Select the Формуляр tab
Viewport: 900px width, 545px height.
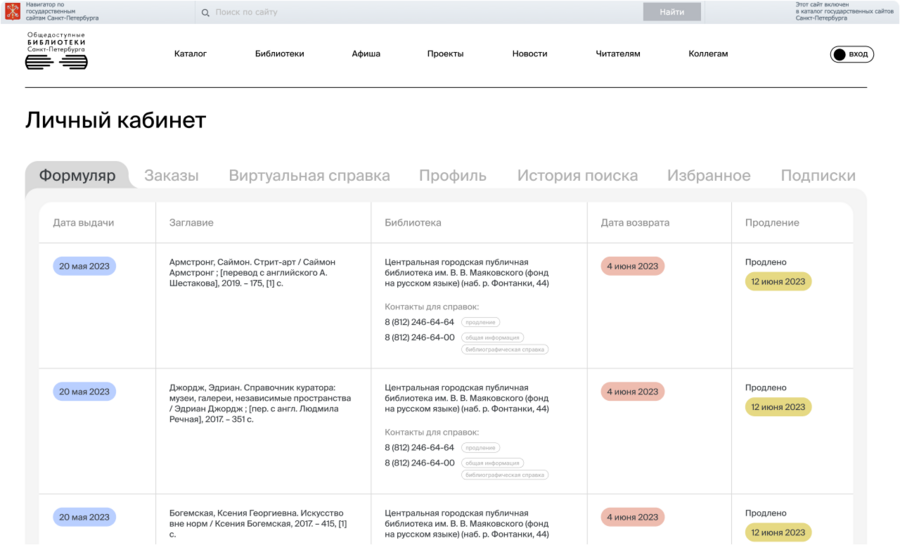coord(77,176)
